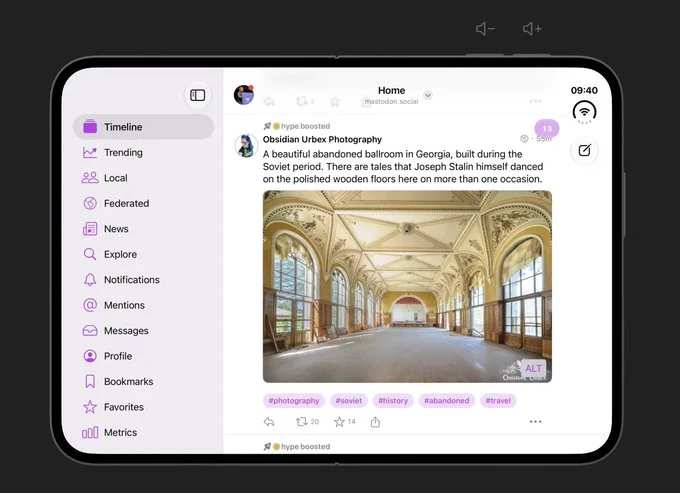Viewport: 680px width, 493px height.
Task: Open the #travel hashtag
Action: coord(498,401)
